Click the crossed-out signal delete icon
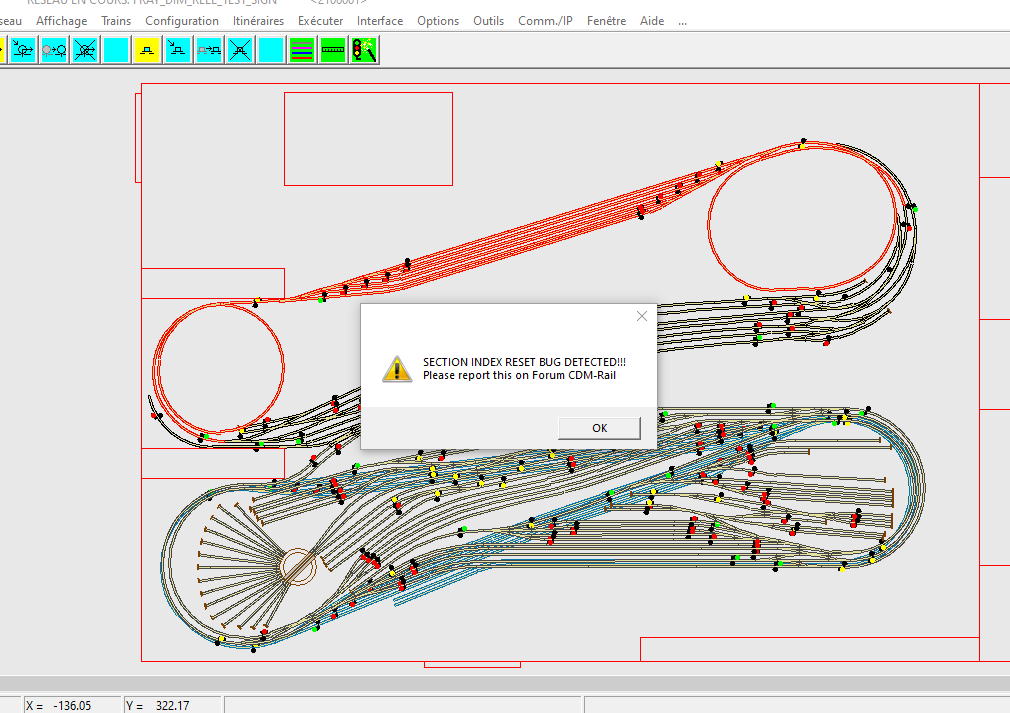This screenshot has width=1010, height=713. coord(86,50)
